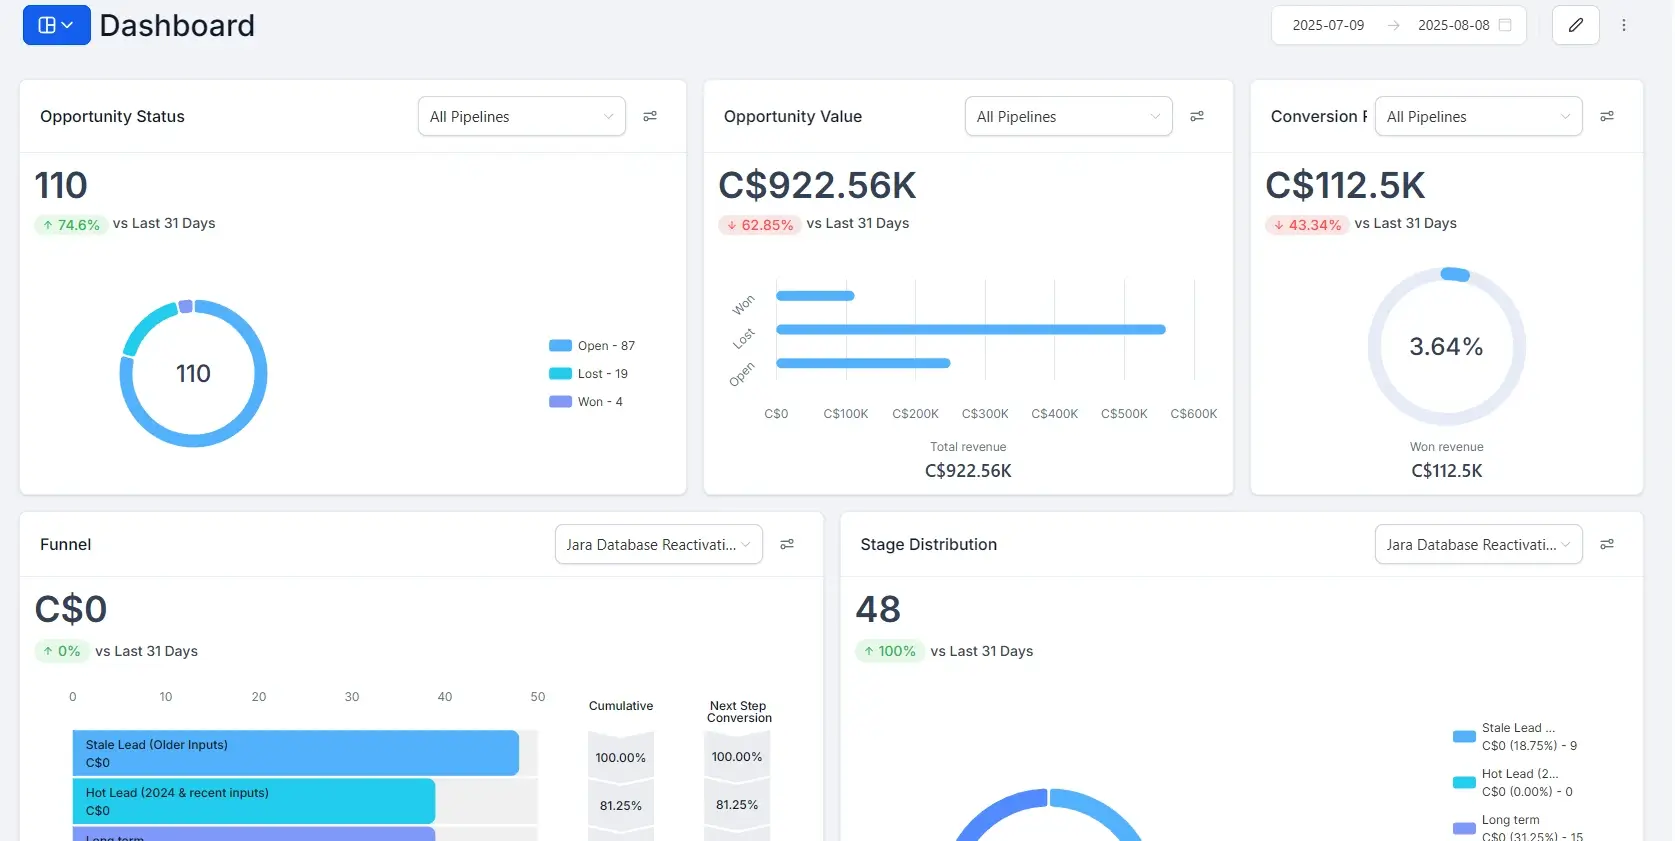Open Funnel filter settings icon
The width and height of the screenshot is (1675, 841).
pyautogui.click(x=787, y=544)
